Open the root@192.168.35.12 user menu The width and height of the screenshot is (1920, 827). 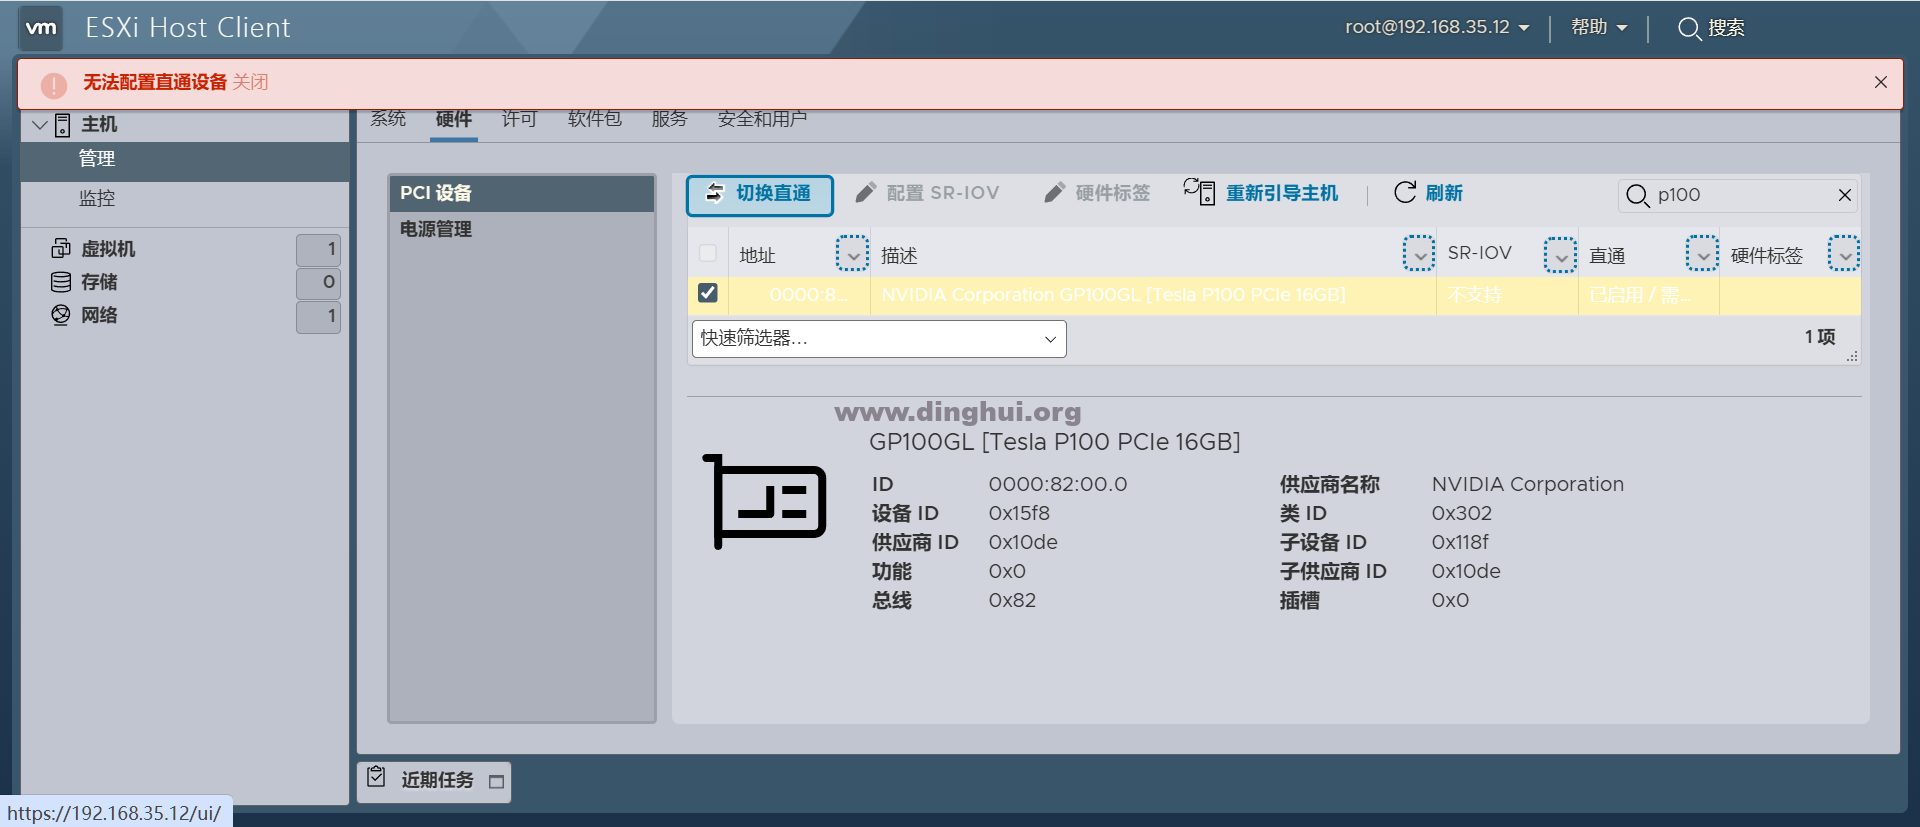point(1437,27)
